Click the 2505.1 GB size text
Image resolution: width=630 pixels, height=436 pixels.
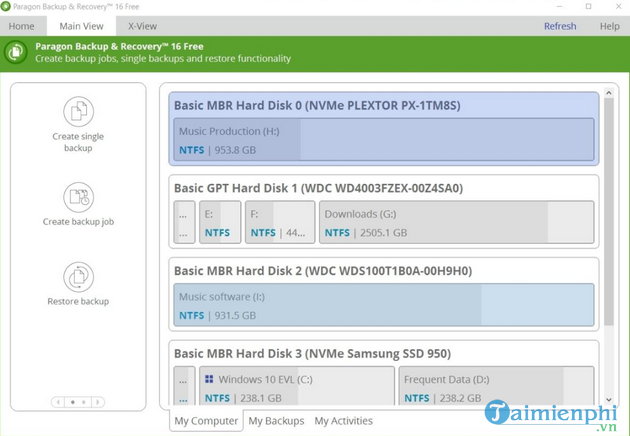coord(383,233)
